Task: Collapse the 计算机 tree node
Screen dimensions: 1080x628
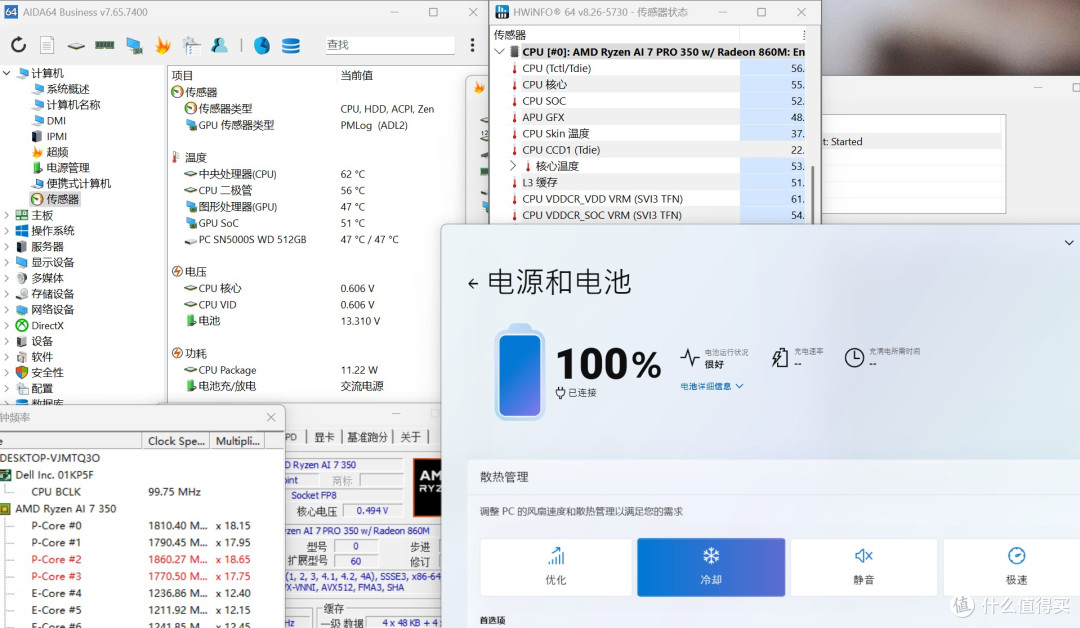Action: (7, 72)
